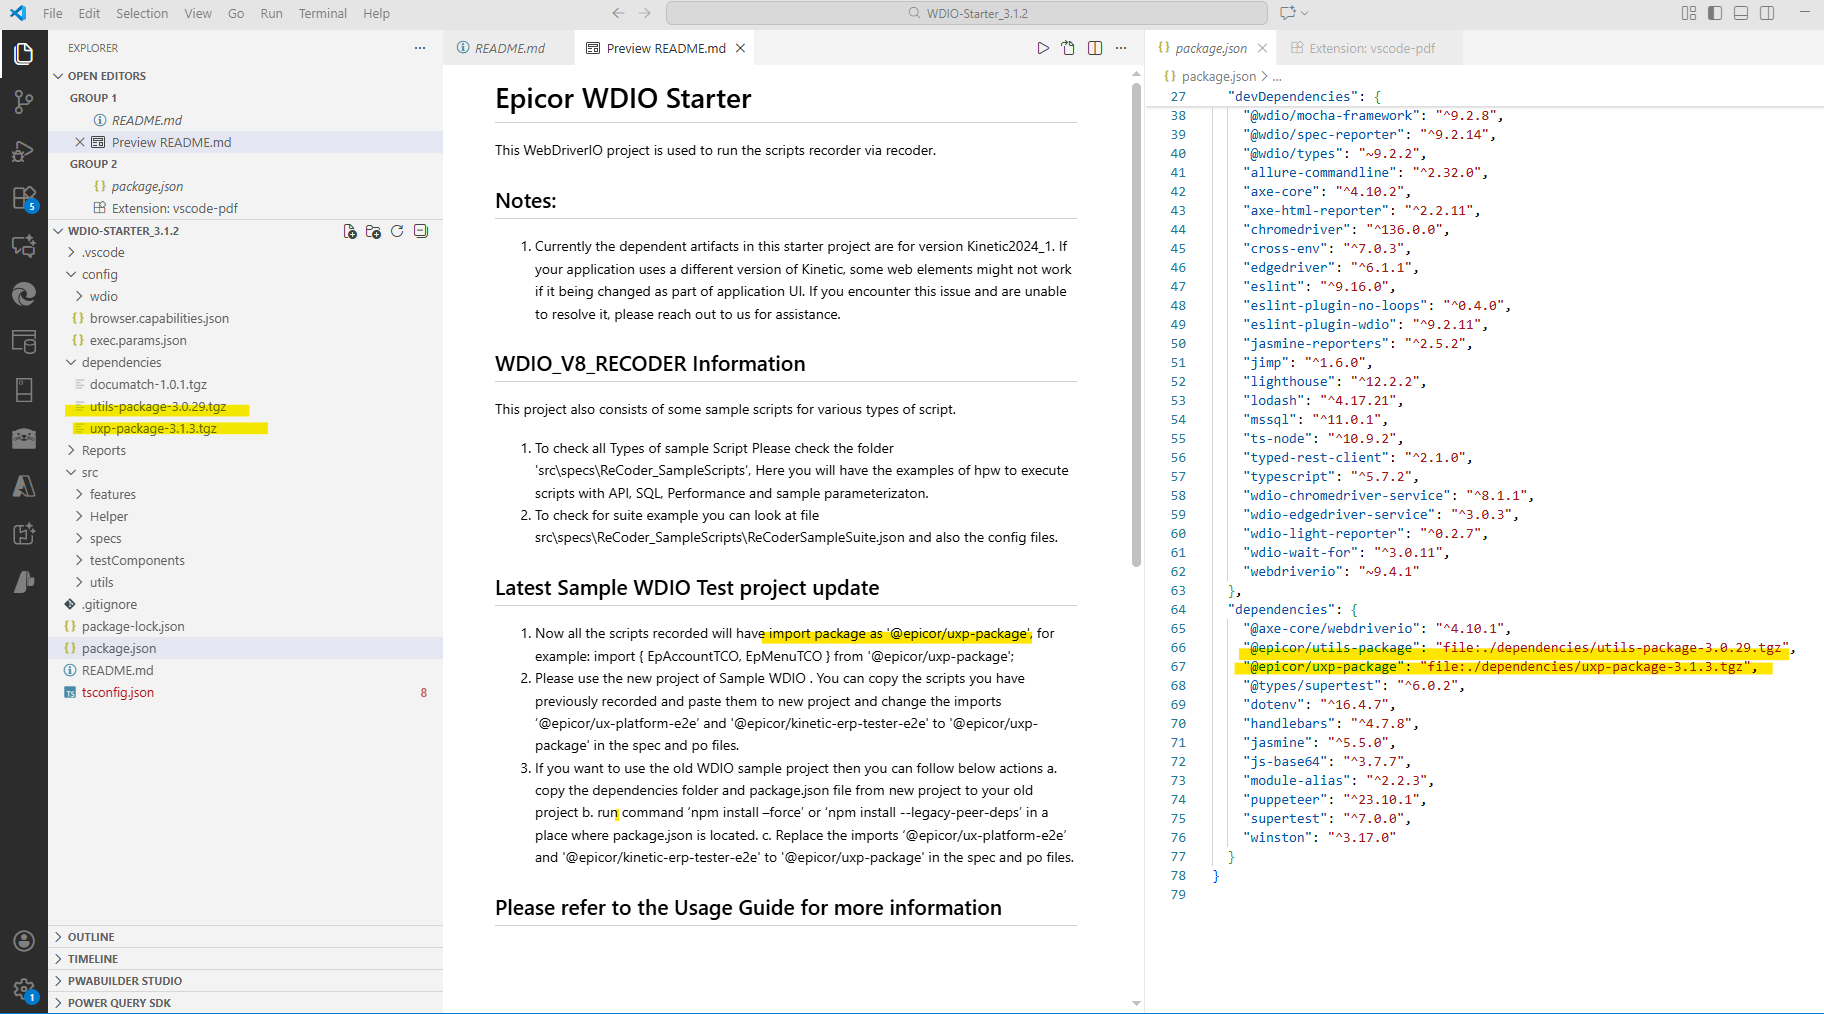Open the Source Control view
Image resolution: width=1824 pixels, height=1014 pixels.
pyautogui.click(x=23, y=101)
